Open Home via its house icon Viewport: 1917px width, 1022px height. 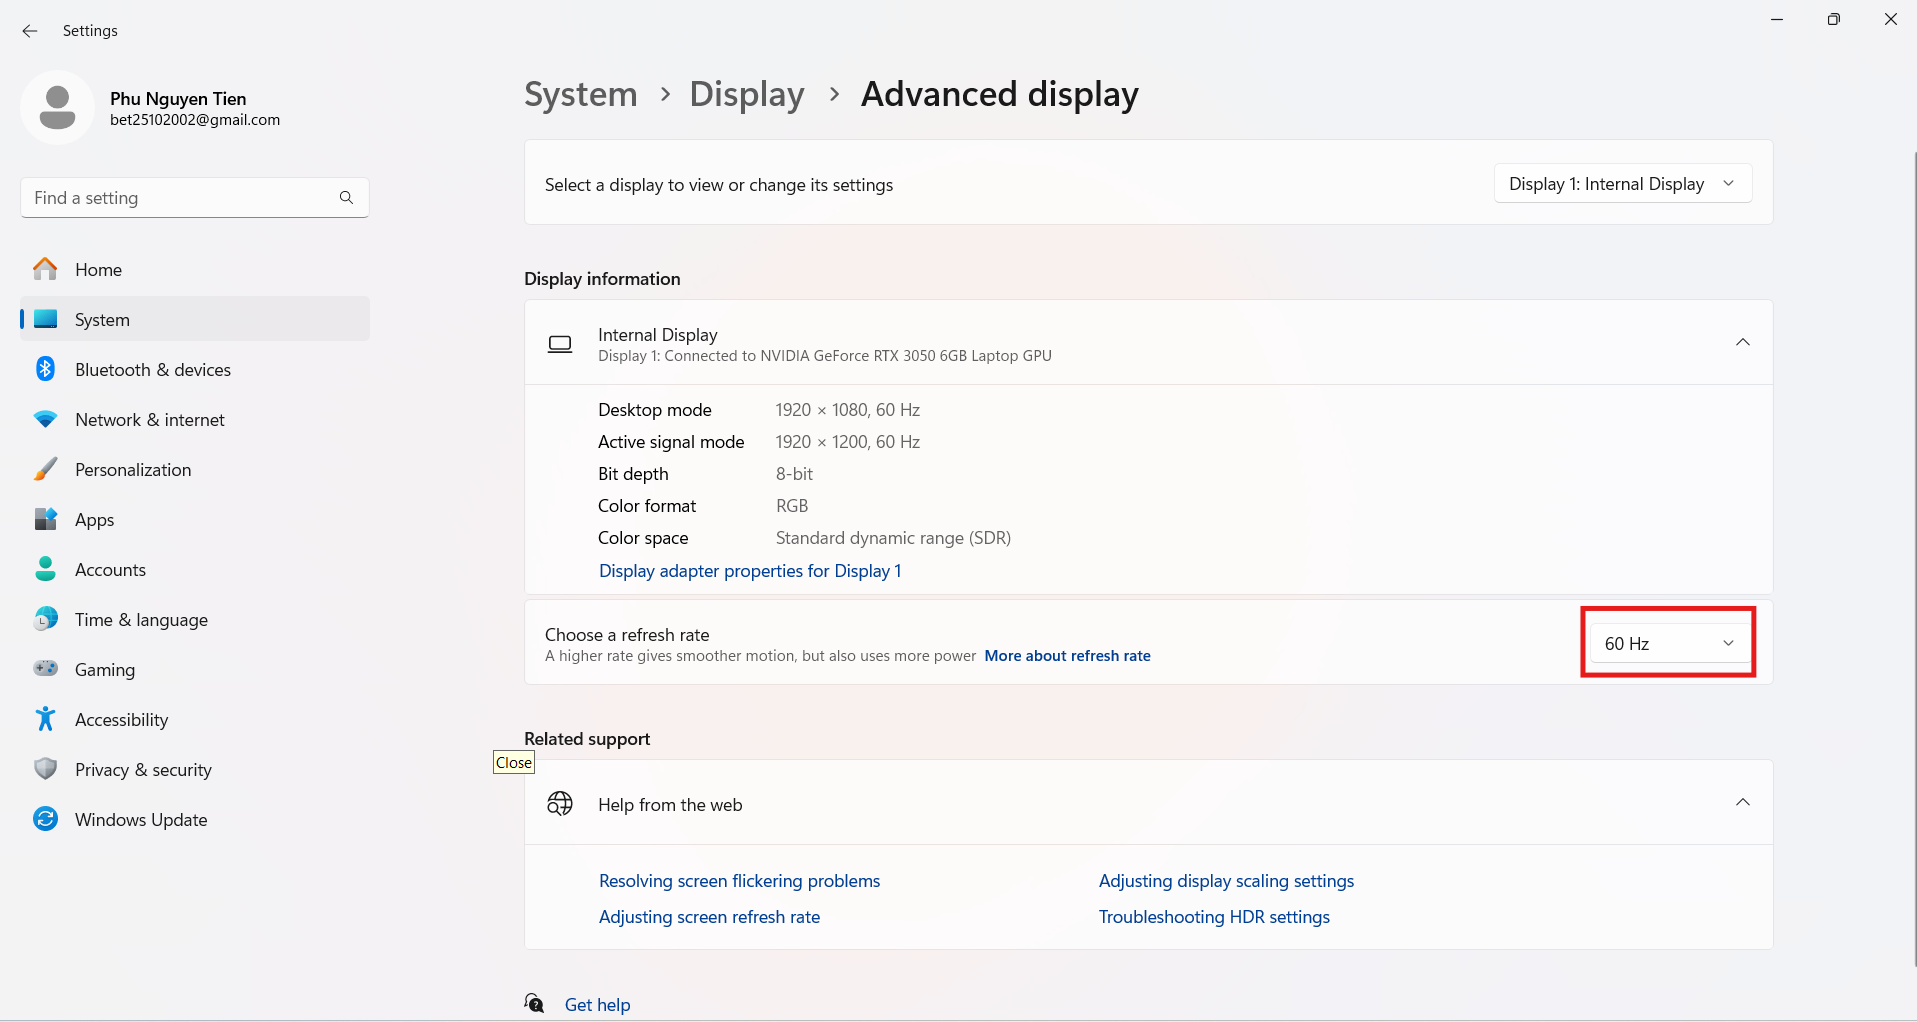45,269
